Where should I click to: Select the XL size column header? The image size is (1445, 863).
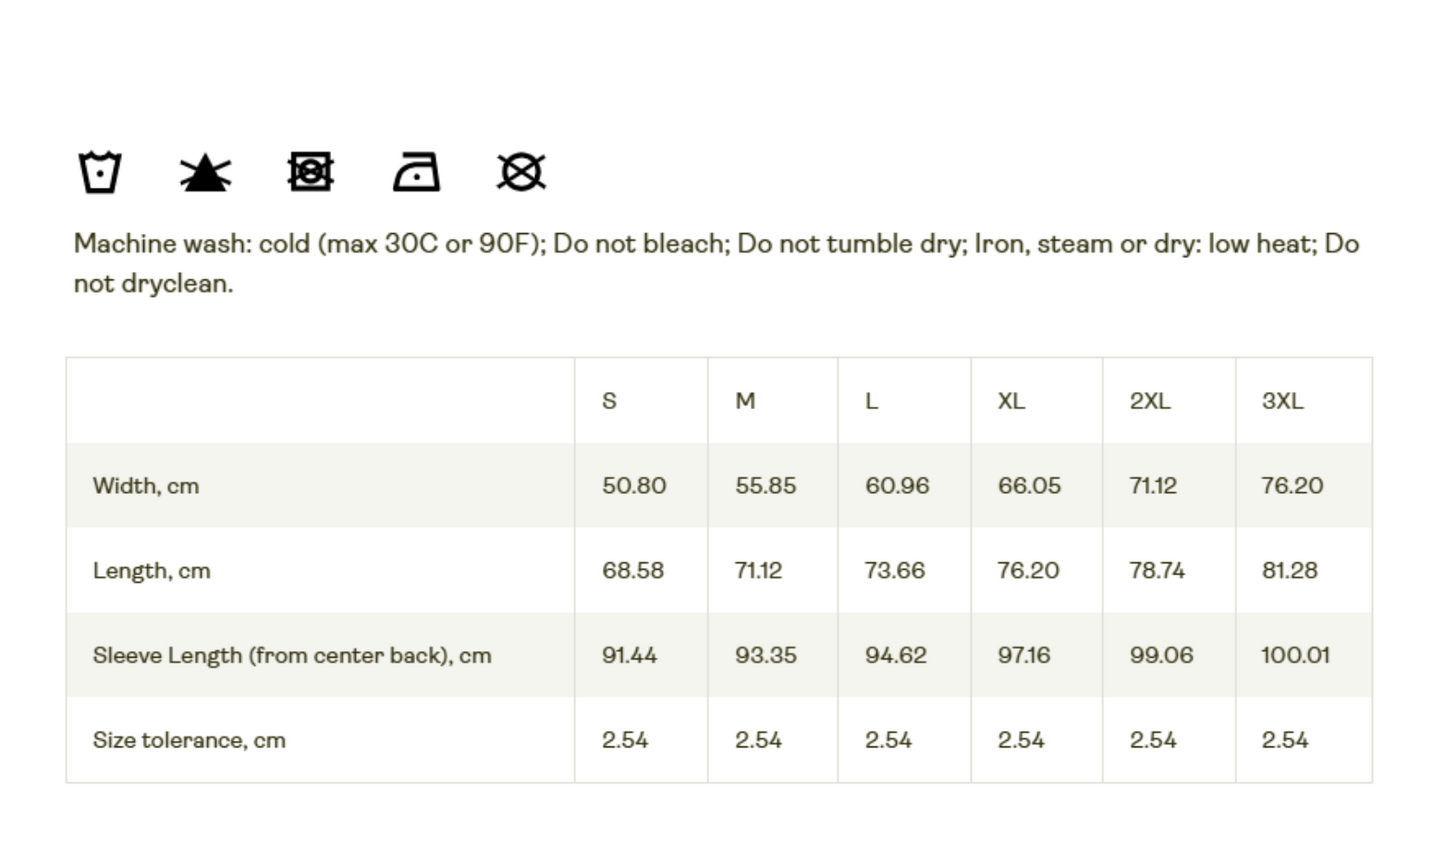click(1011, 401)
